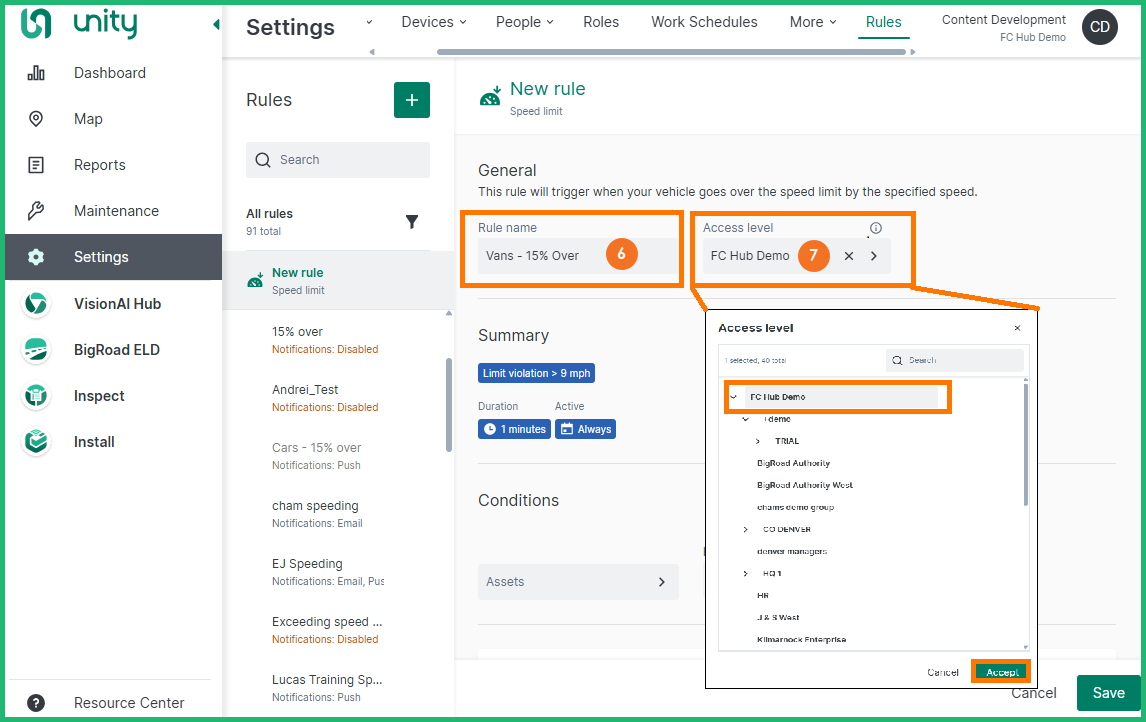Switch to the Work Schedules tab
1146x722 pixels.
tap(704, 22)
